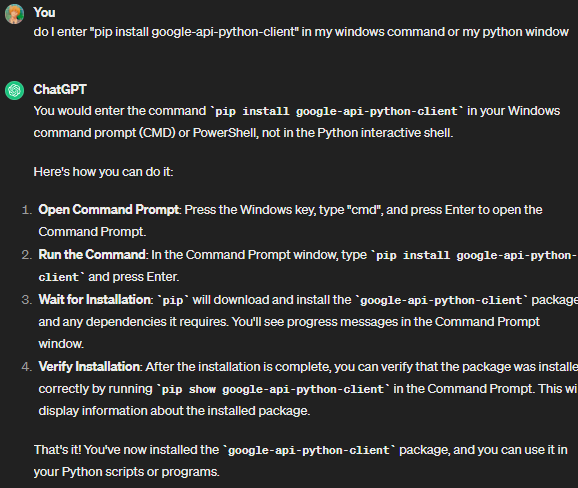Click the inline pip install code in first paragraph
Screen dimensions: 578x488
tap(337, 111)
